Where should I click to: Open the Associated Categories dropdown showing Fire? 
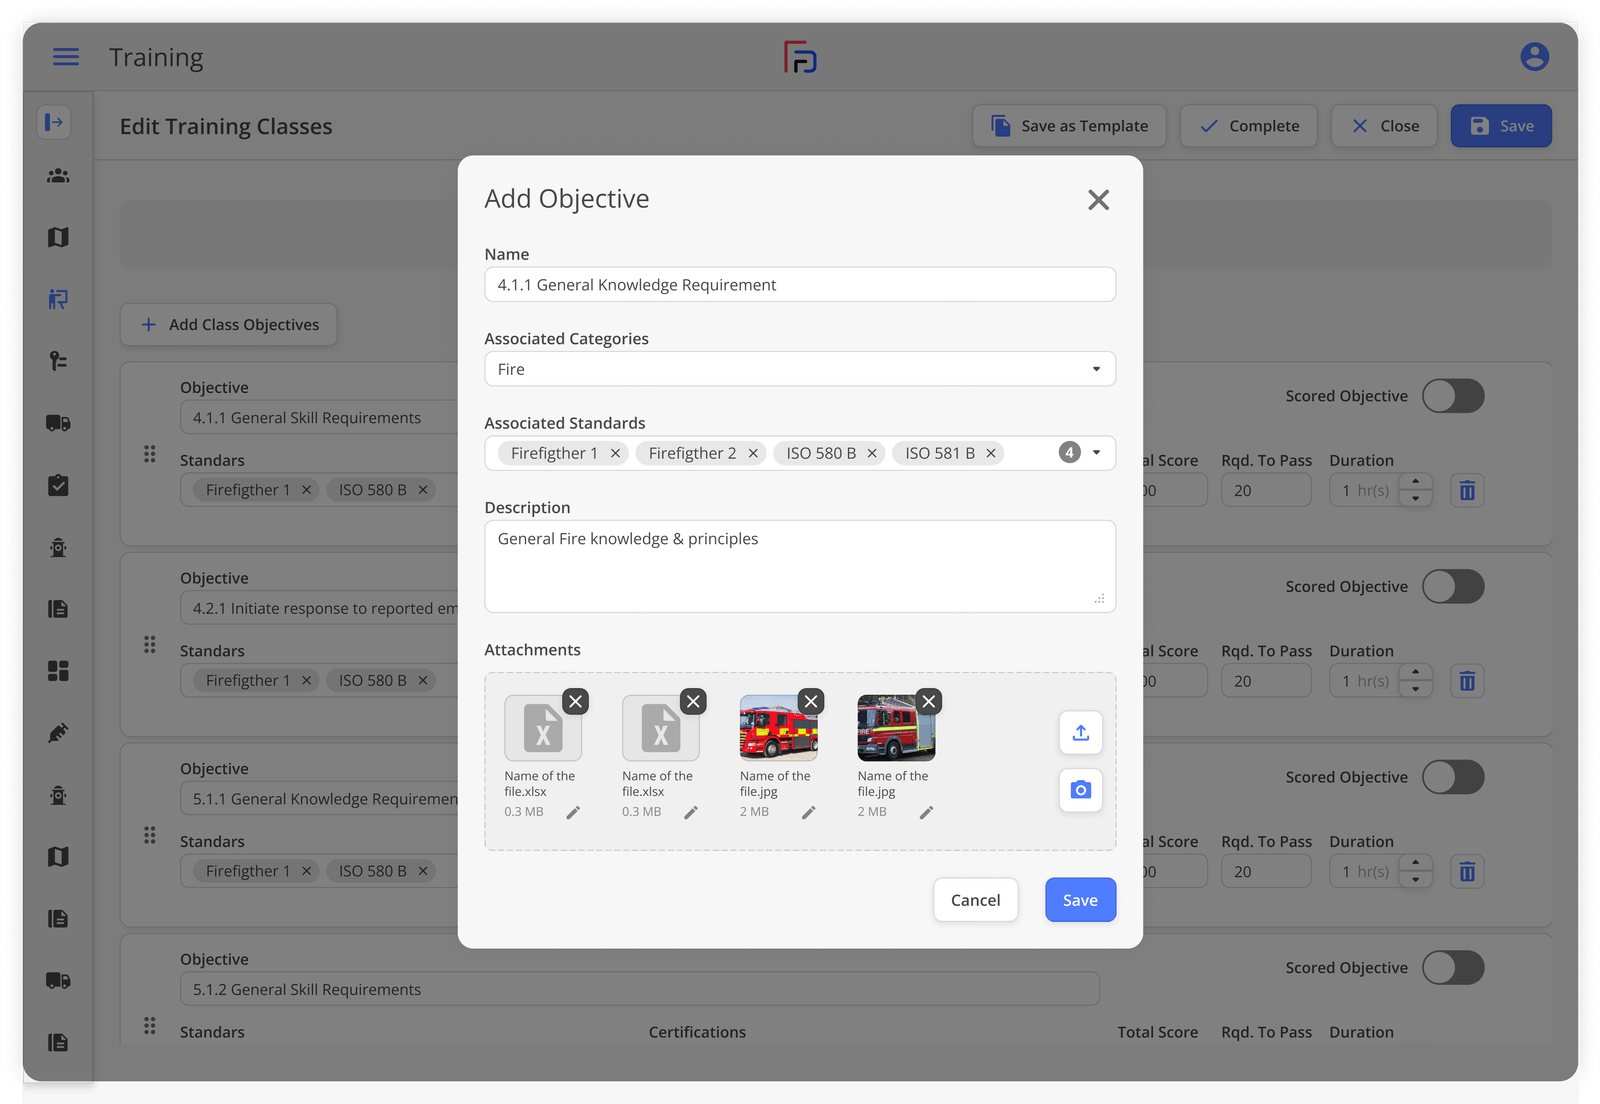pyautogui.click(x=1095, y=368)
